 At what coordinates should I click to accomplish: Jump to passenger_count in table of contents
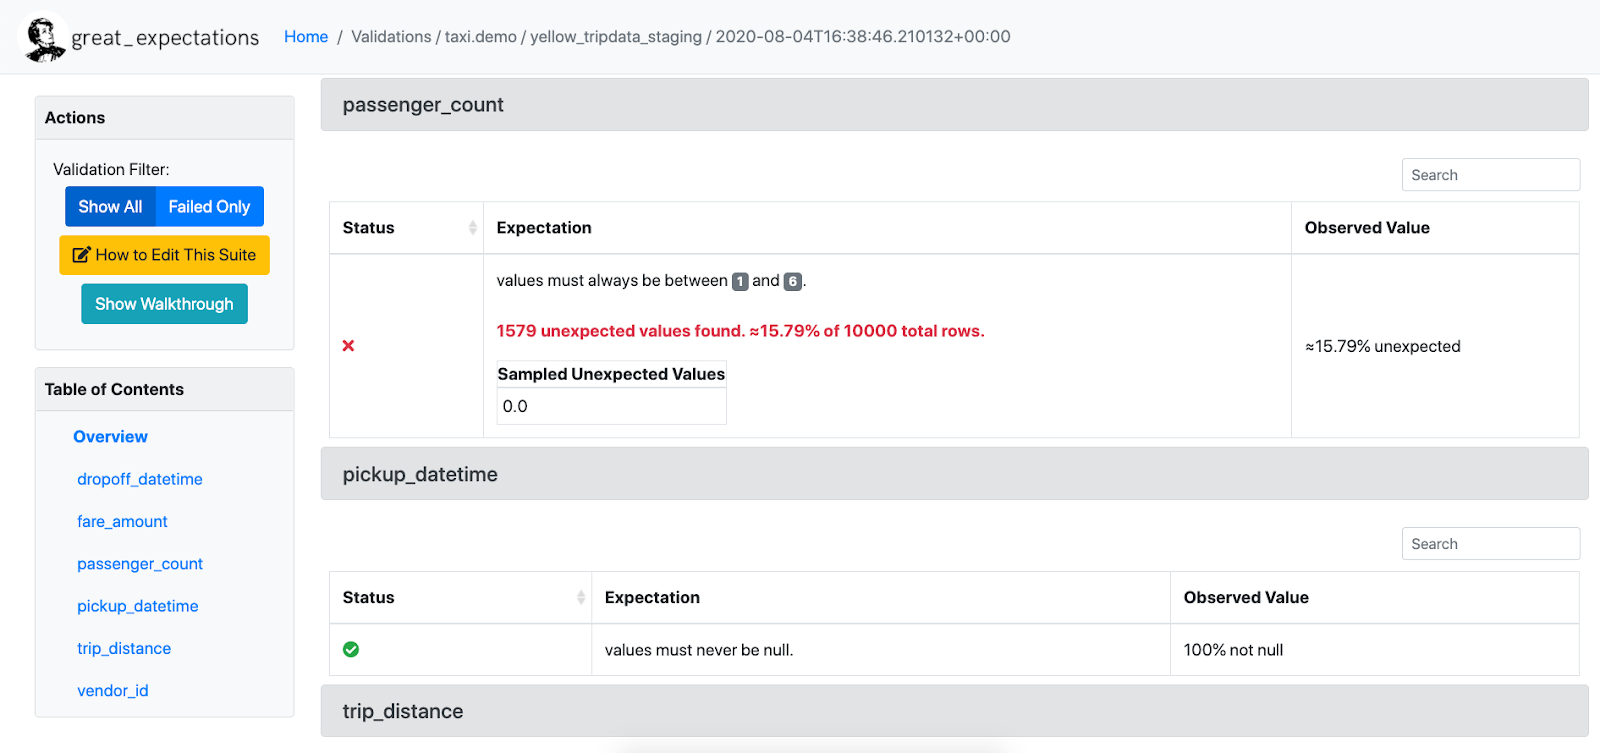pos(139,564)
